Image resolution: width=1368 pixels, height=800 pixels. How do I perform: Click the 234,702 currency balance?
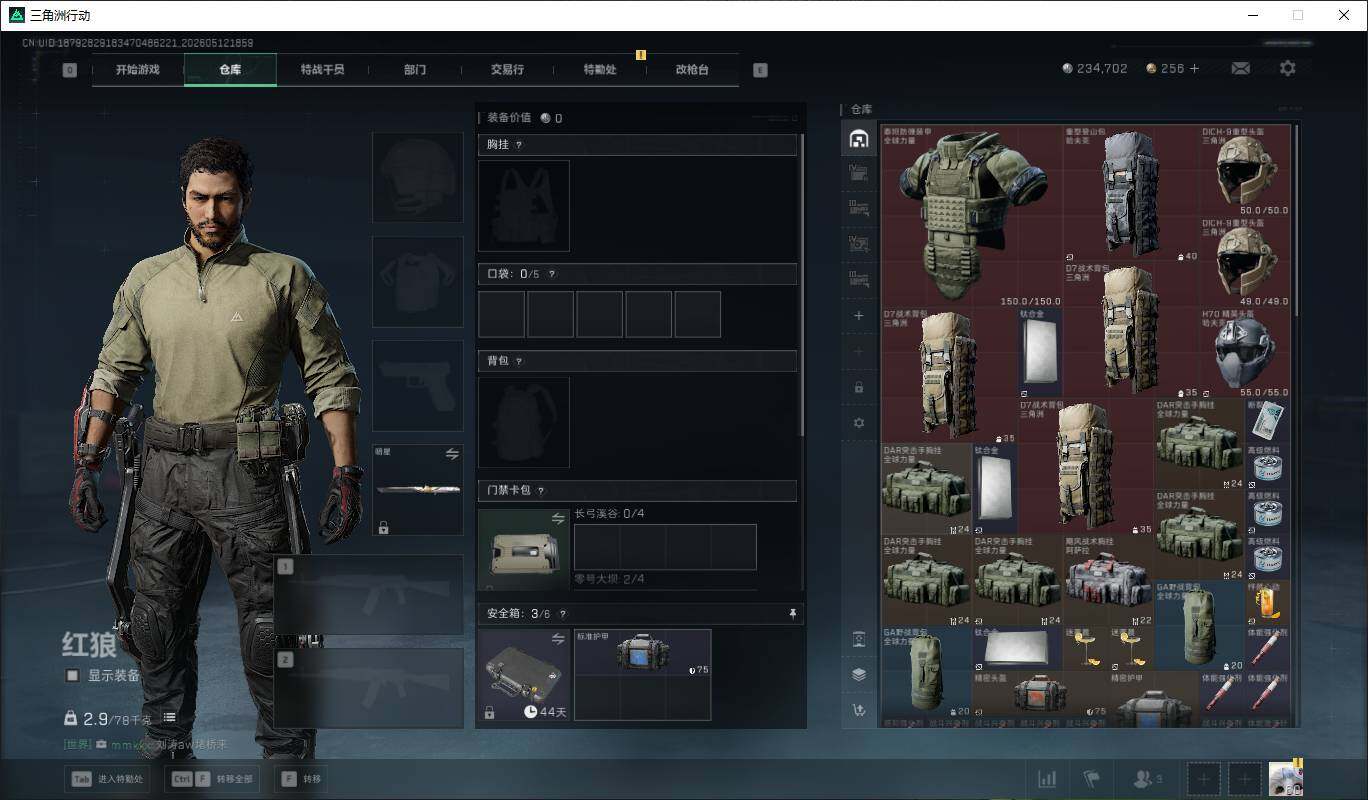point(1095,68)
